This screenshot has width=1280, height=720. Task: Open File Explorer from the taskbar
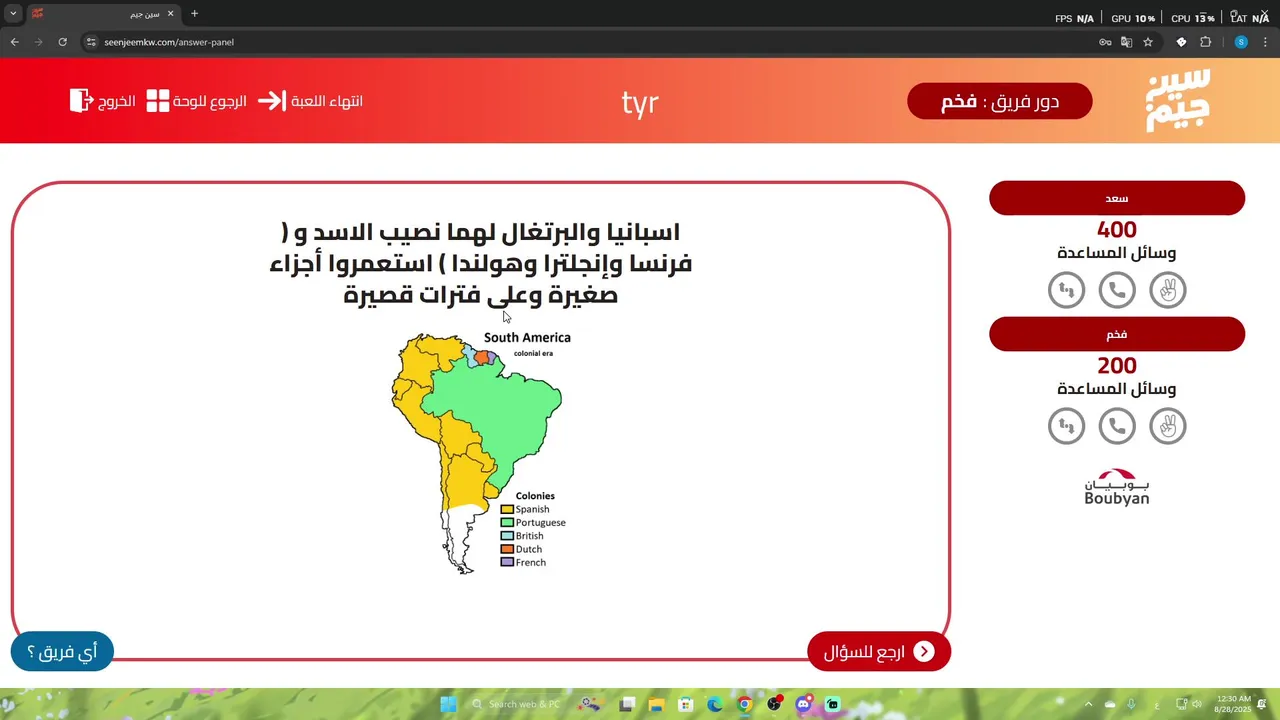click(656, 704)
